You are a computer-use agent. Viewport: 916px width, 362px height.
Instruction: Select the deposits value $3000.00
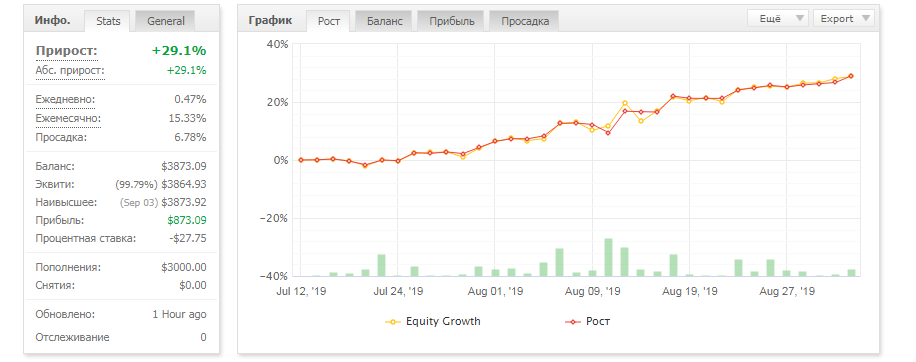tap(184, 267)
